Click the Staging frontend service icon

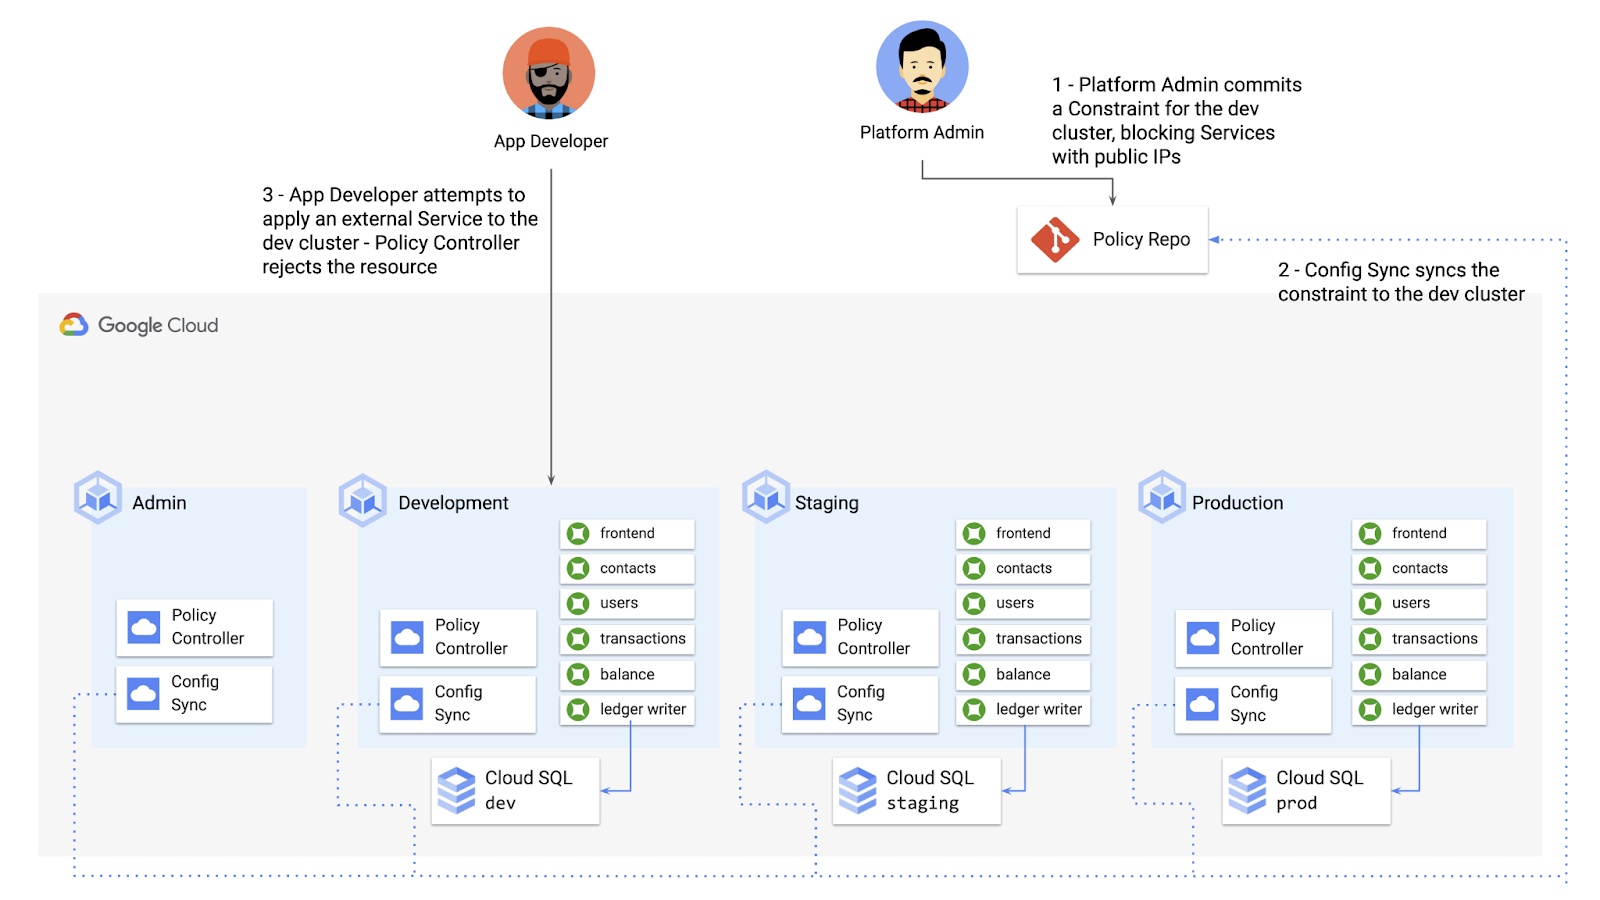[x=974, y=534]
